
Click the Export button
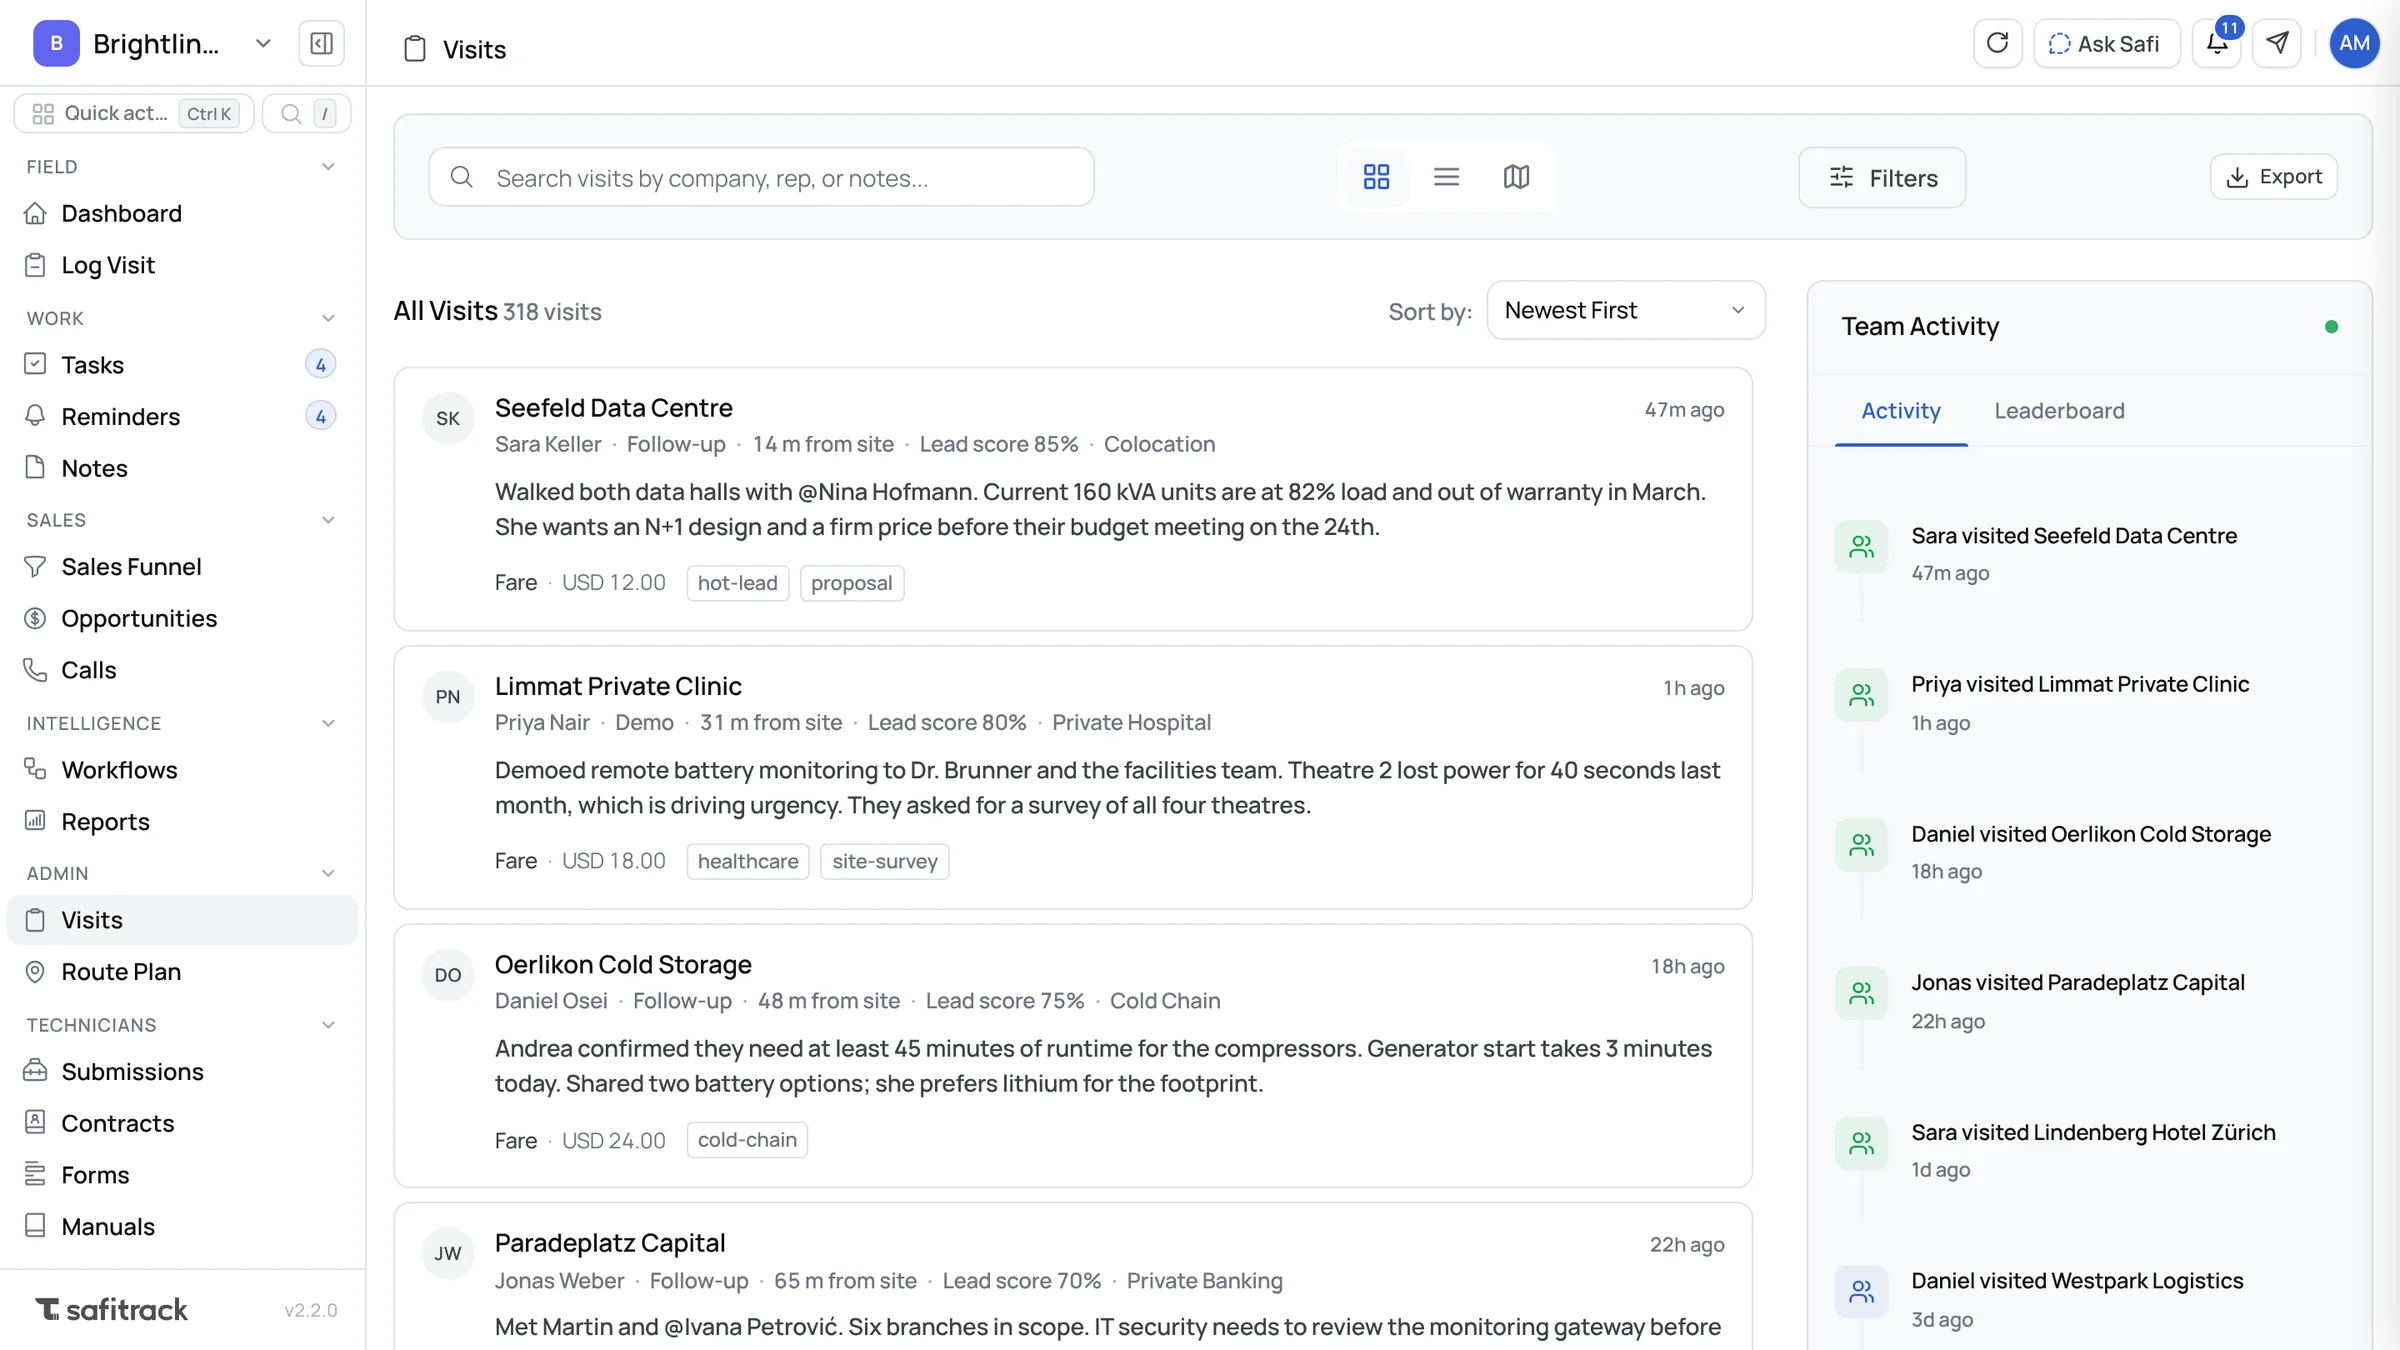[2273, 177]
